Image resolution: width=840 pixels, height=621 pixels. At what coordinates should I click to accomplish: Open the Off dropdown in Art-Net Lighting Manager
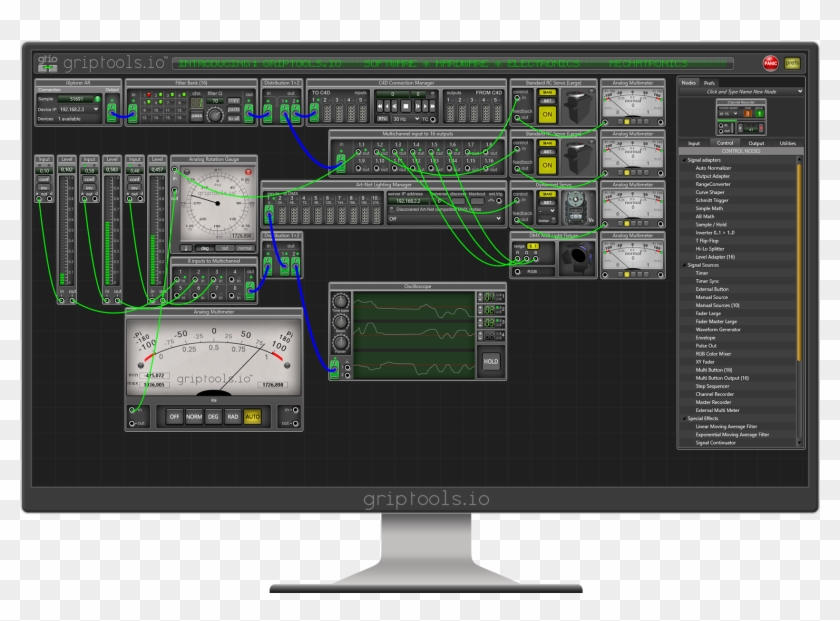[446, 220]
